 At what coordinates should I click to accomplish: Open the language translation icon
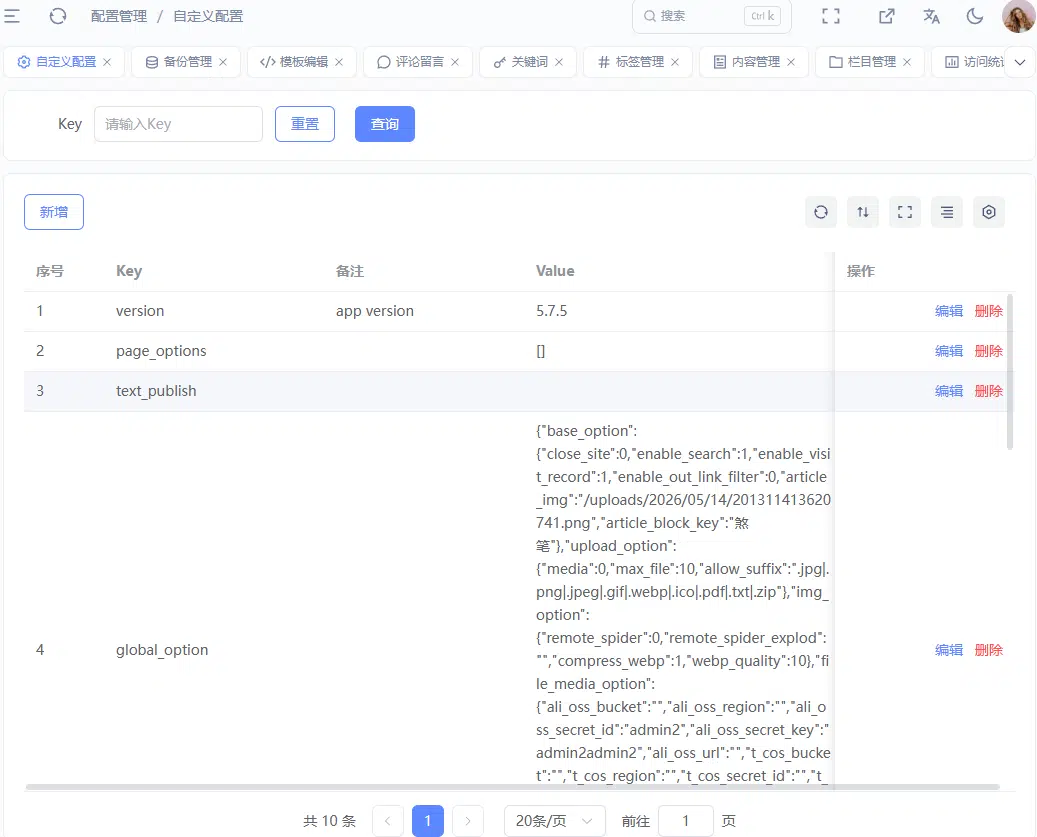931,17
